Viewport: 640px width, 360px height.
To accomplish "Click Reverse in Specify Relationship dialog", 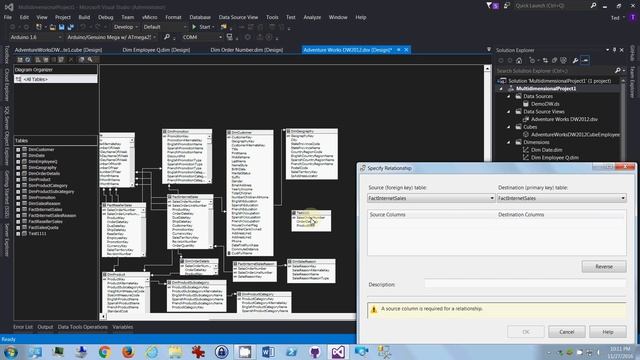I will click(604, 267).
